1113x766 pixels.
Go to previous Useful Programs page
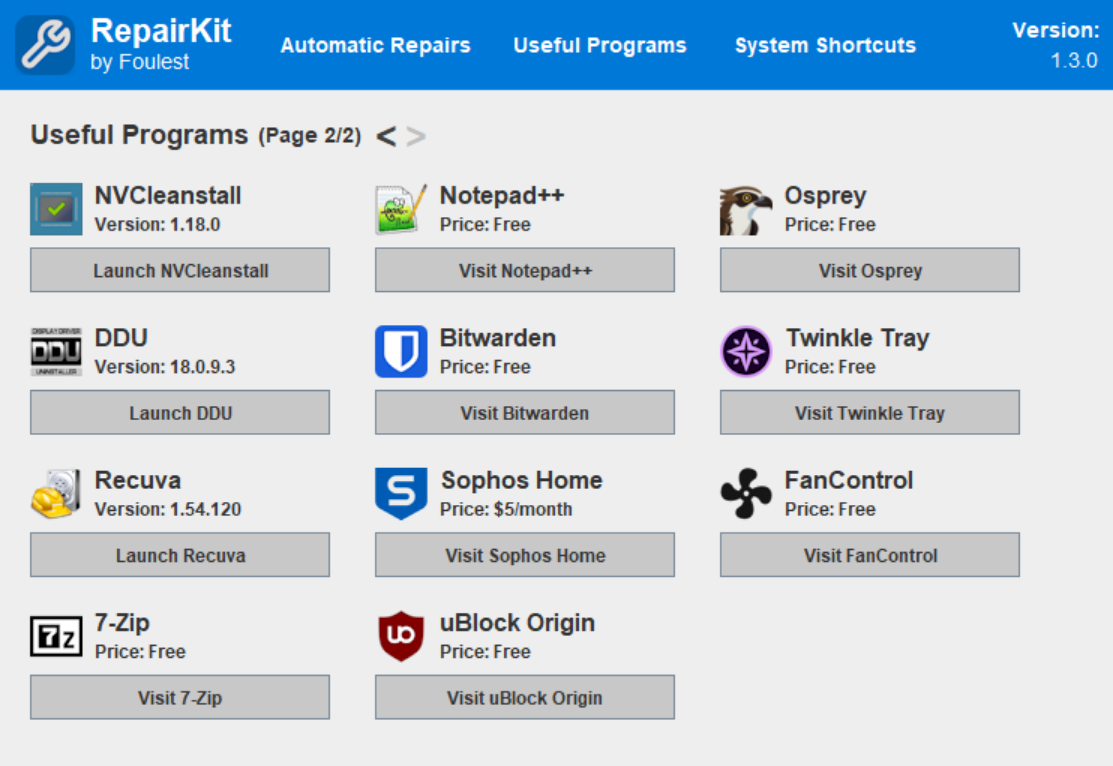coord(386,136)
